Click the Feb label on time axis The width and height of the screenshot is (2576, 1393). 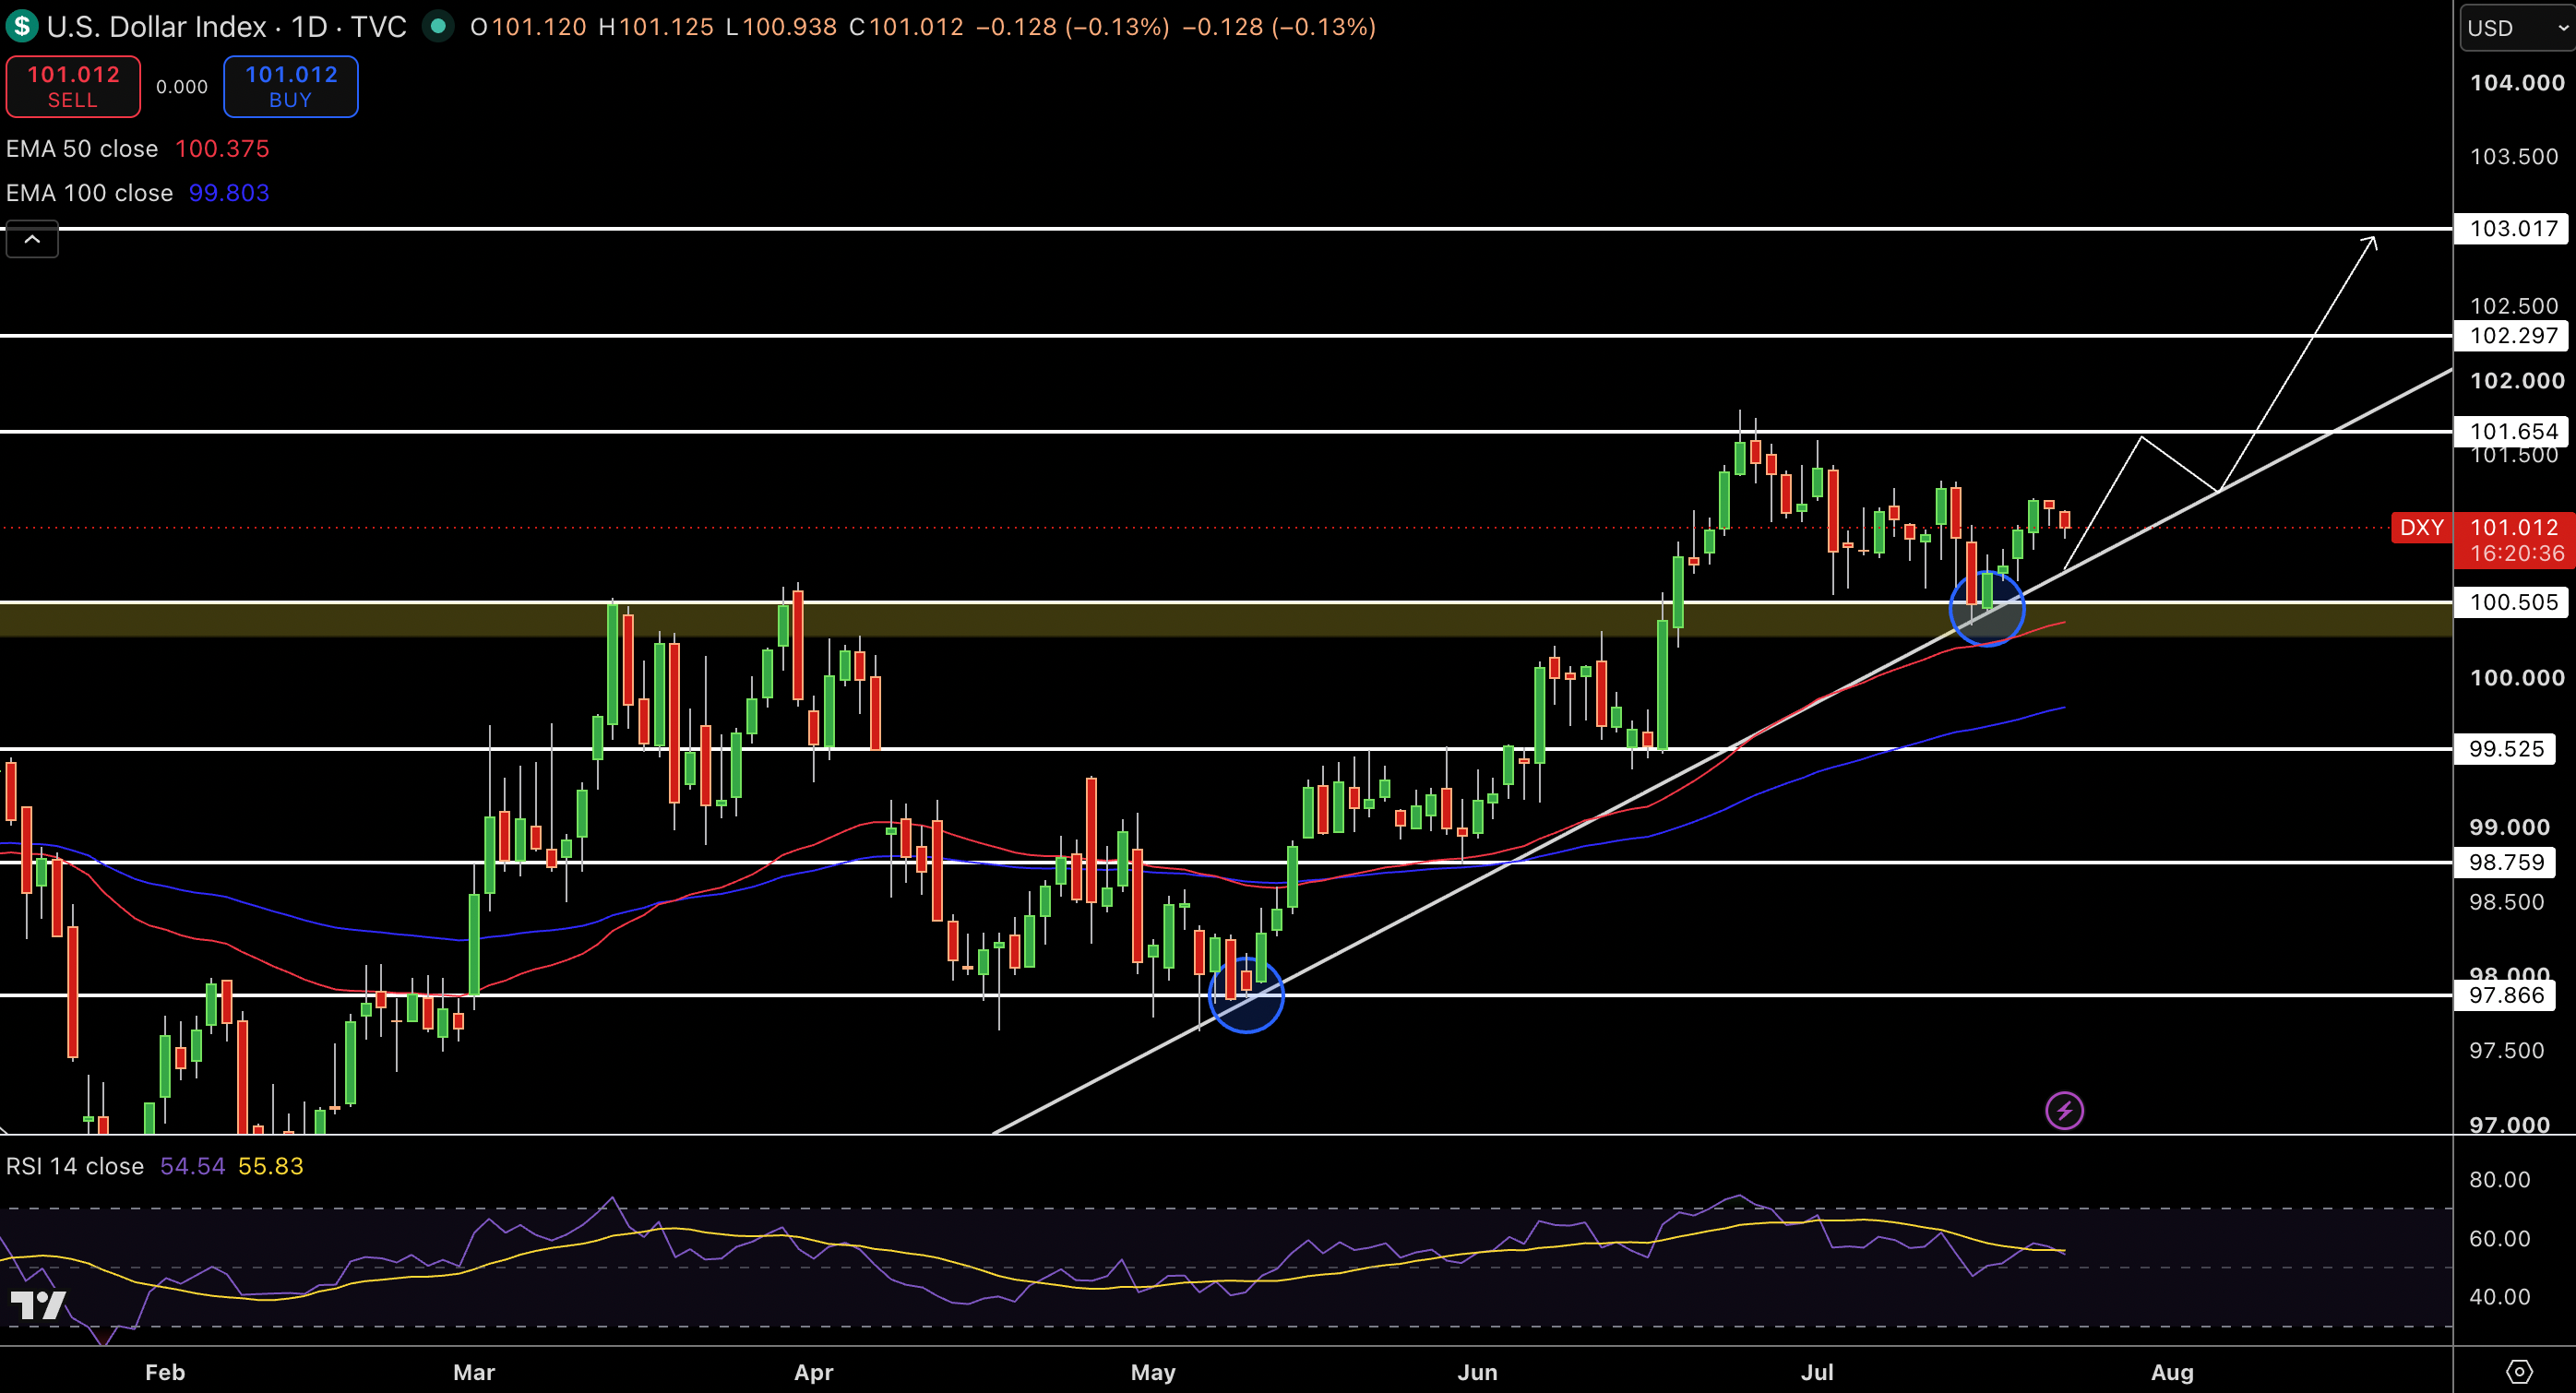[165, 1372]
